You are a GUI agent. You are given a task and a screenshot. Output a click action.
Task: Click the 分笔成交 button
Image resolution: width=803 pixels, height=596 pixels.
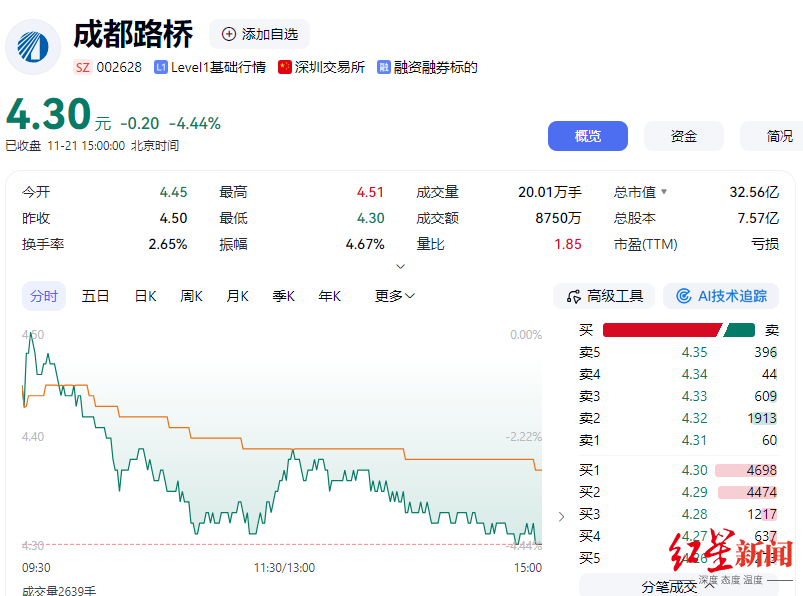(669, 586)
